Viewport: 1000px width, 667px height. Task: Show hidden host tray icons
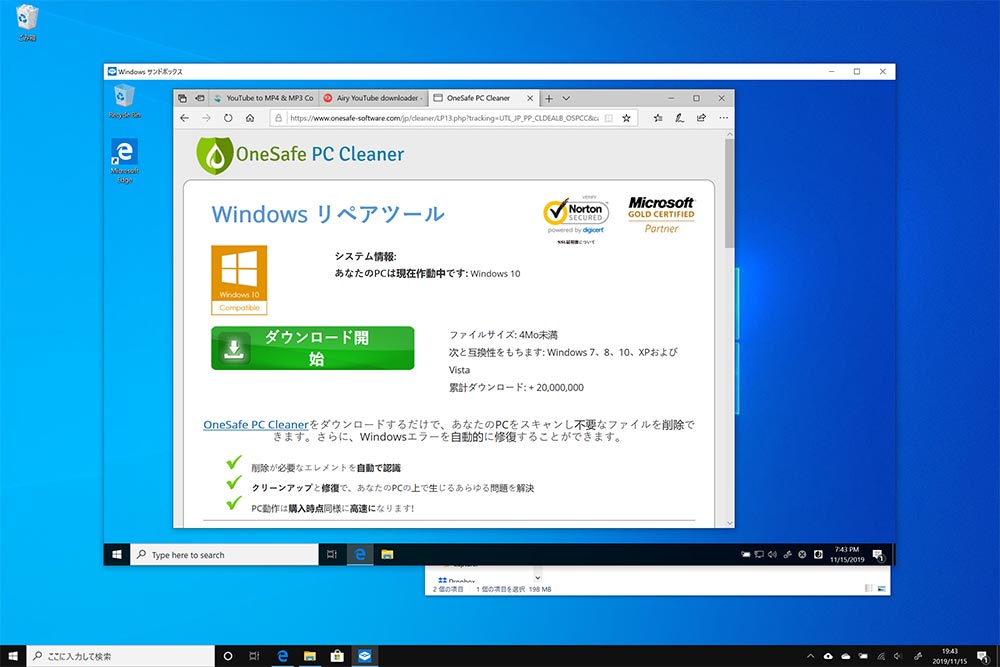pos(810,656)
